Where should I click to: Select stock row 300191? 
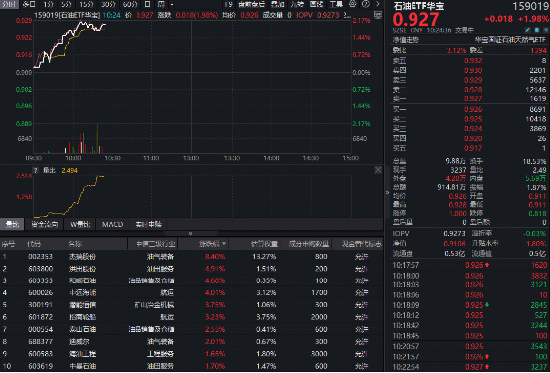[x=191, y=305]
